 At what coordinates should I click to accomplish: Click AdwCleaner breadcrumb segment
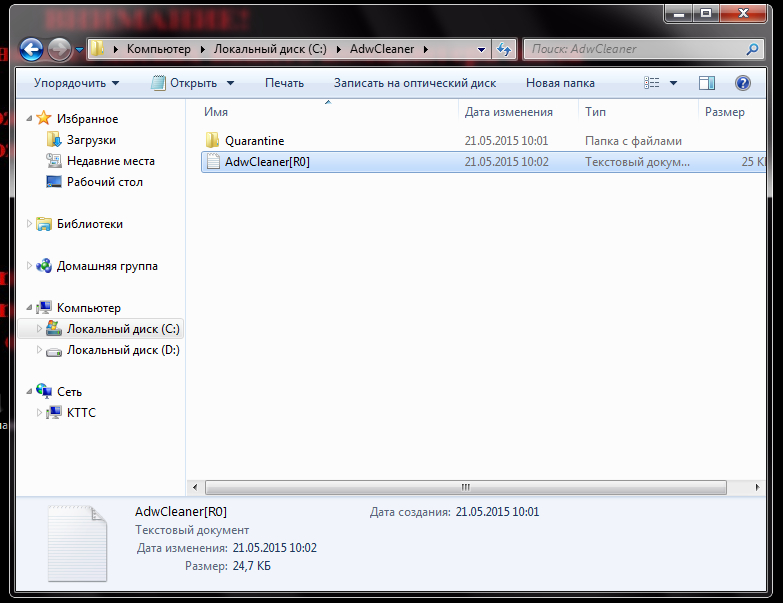point(382,49)
